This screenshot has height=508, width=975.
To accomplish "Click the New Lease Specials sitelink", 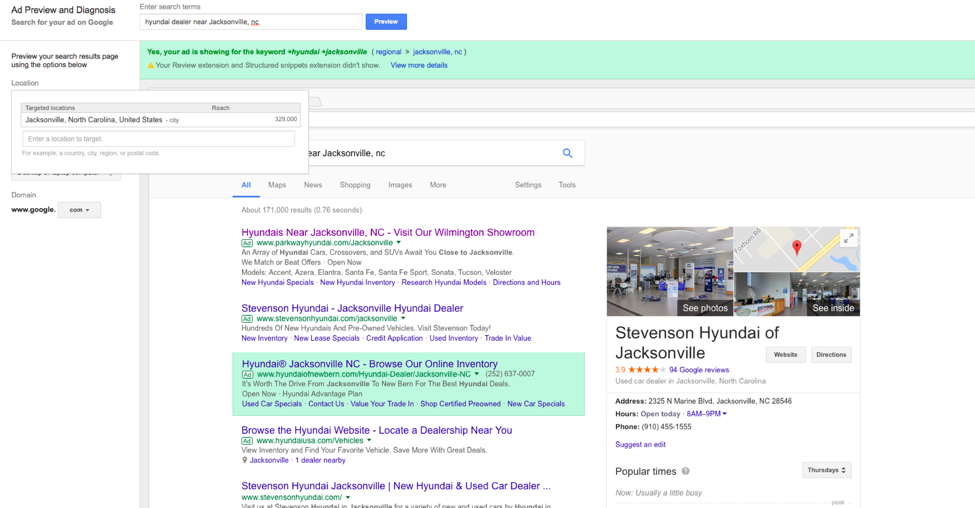I will point(326,339).
